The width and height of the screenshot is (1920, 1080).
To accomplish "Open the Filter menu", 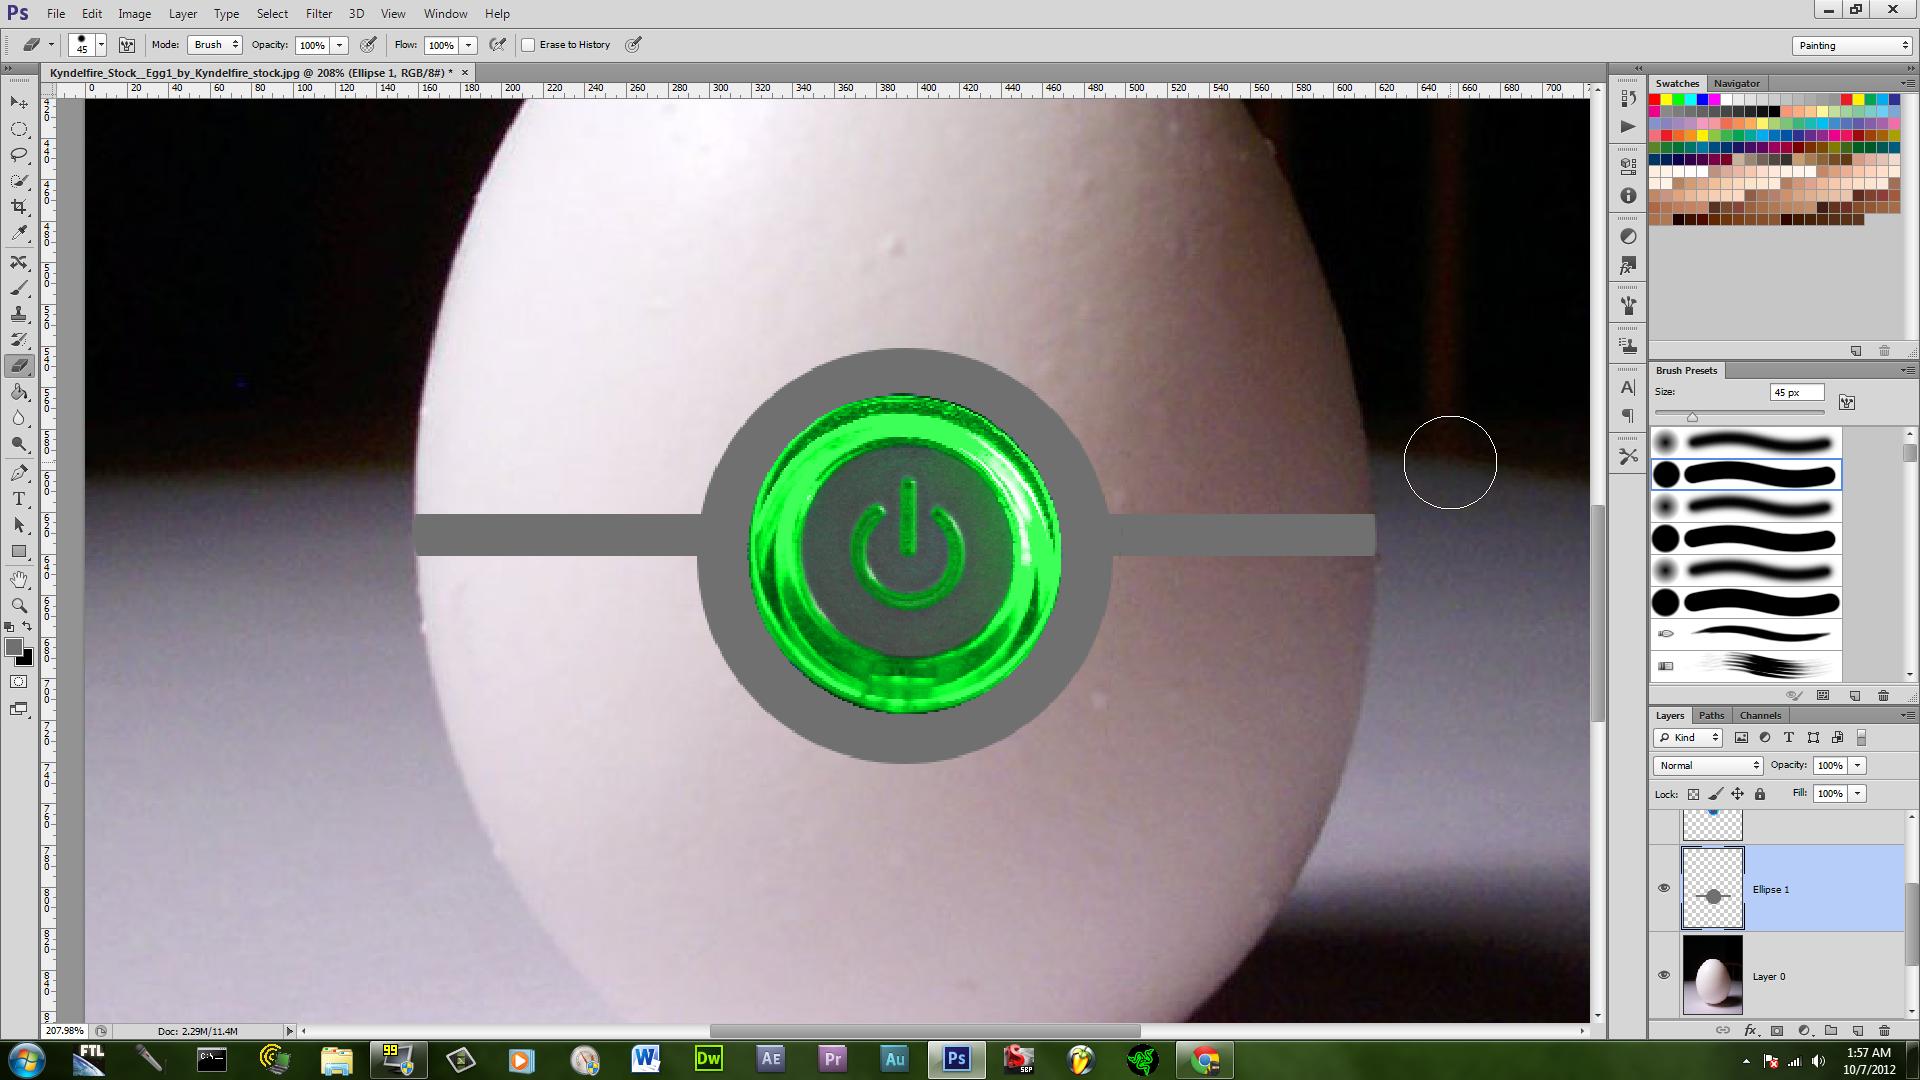I will click(319, 14).
